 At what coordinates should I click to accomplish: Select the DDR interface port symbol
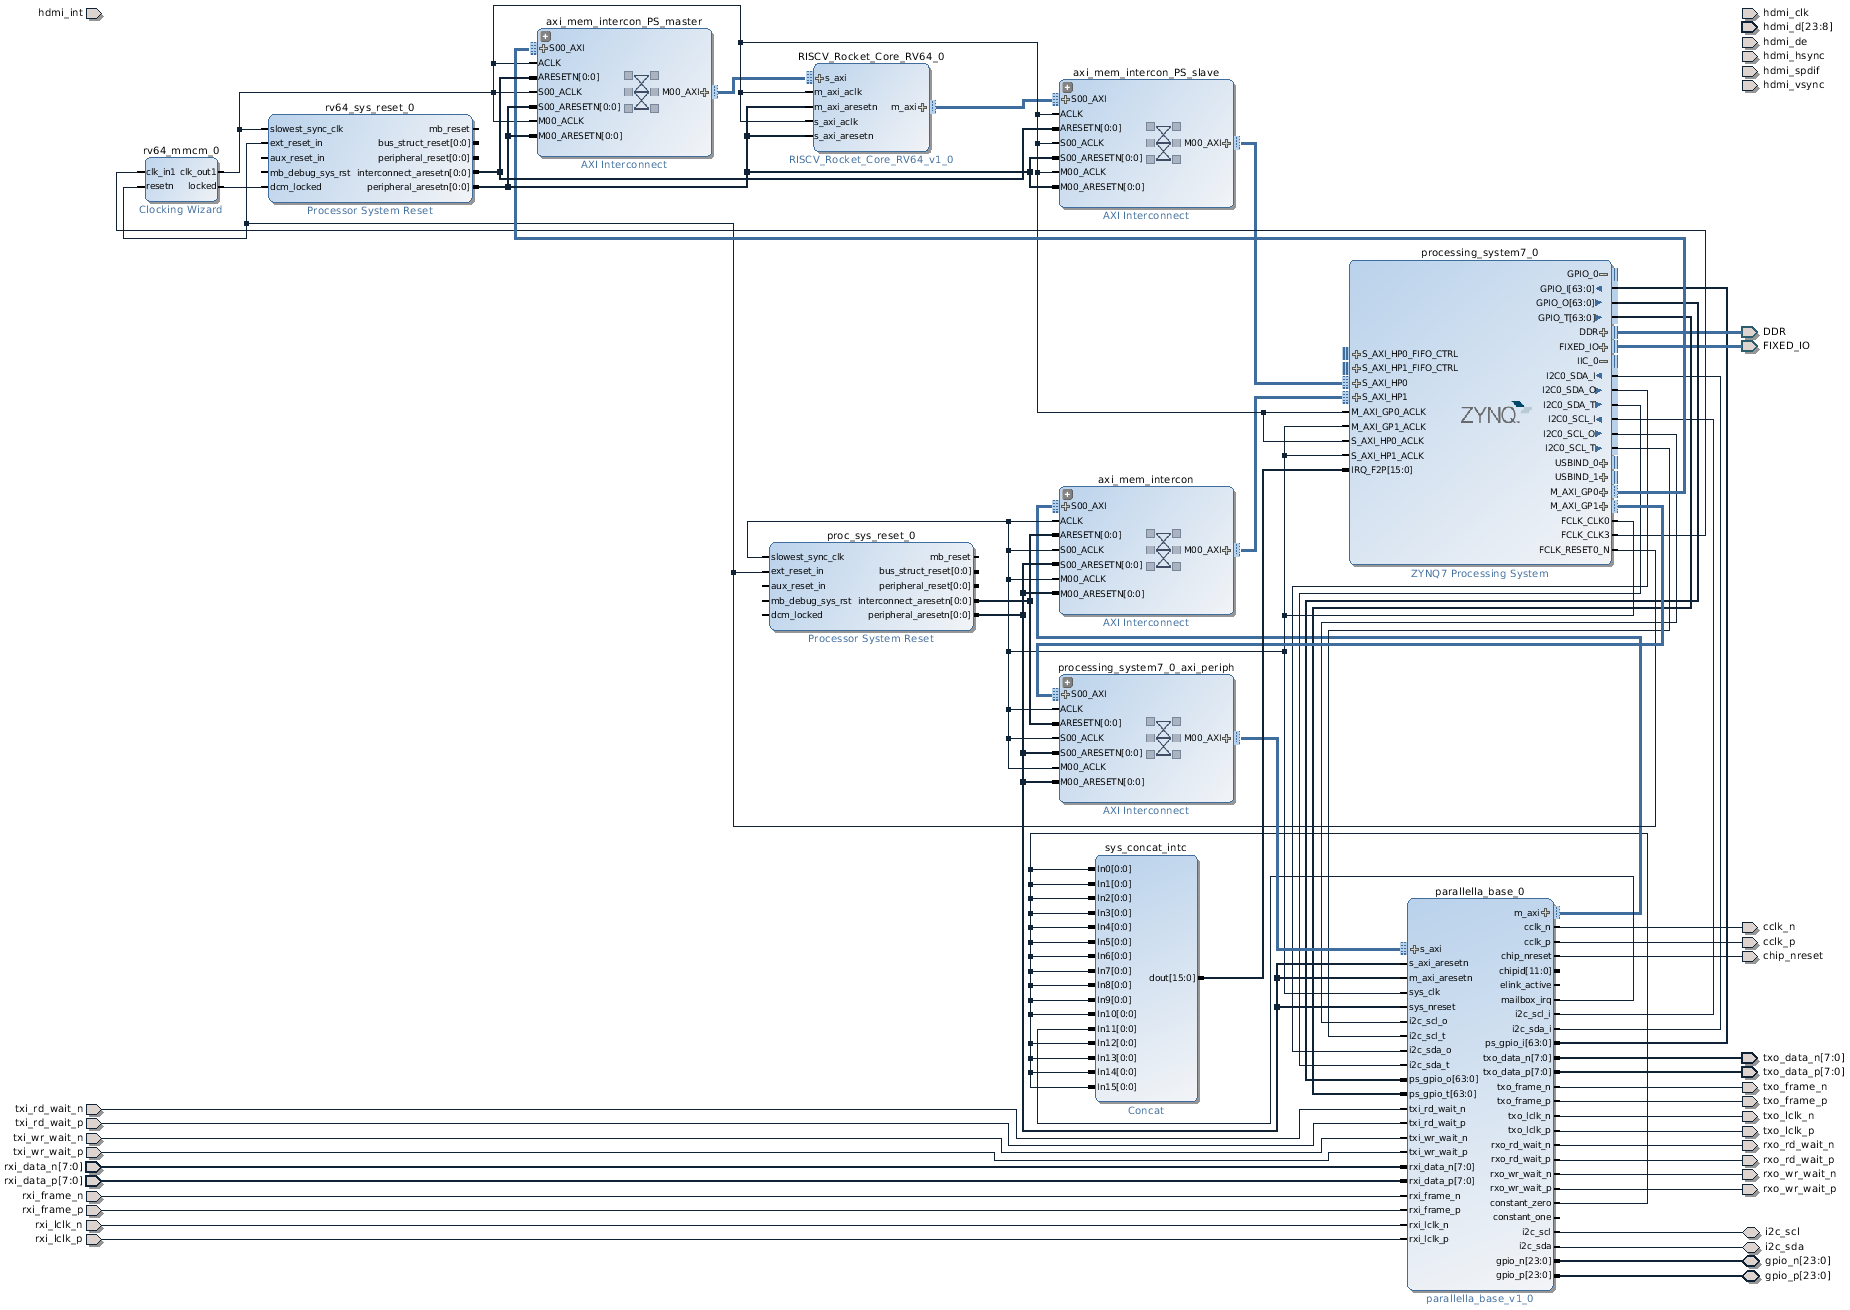pos(1749,332)
